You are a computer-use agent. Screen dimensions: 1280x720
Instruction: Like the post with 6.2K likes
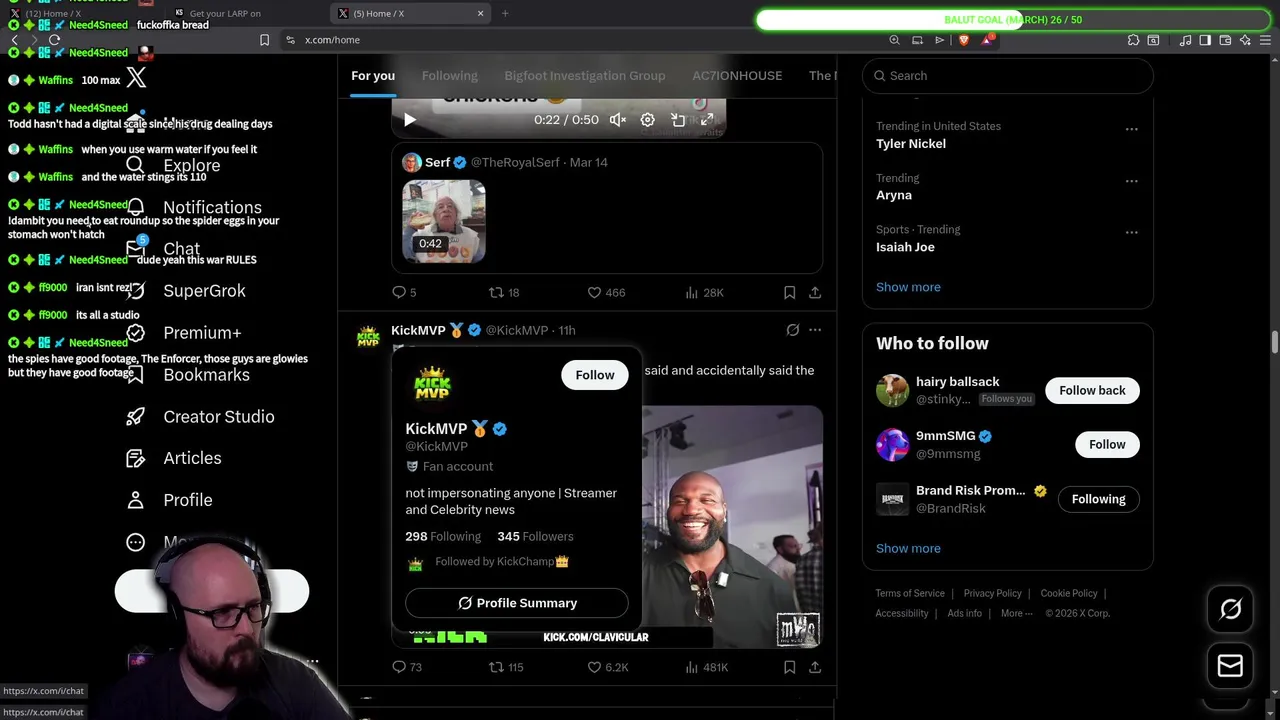click(x=608, y=667)
